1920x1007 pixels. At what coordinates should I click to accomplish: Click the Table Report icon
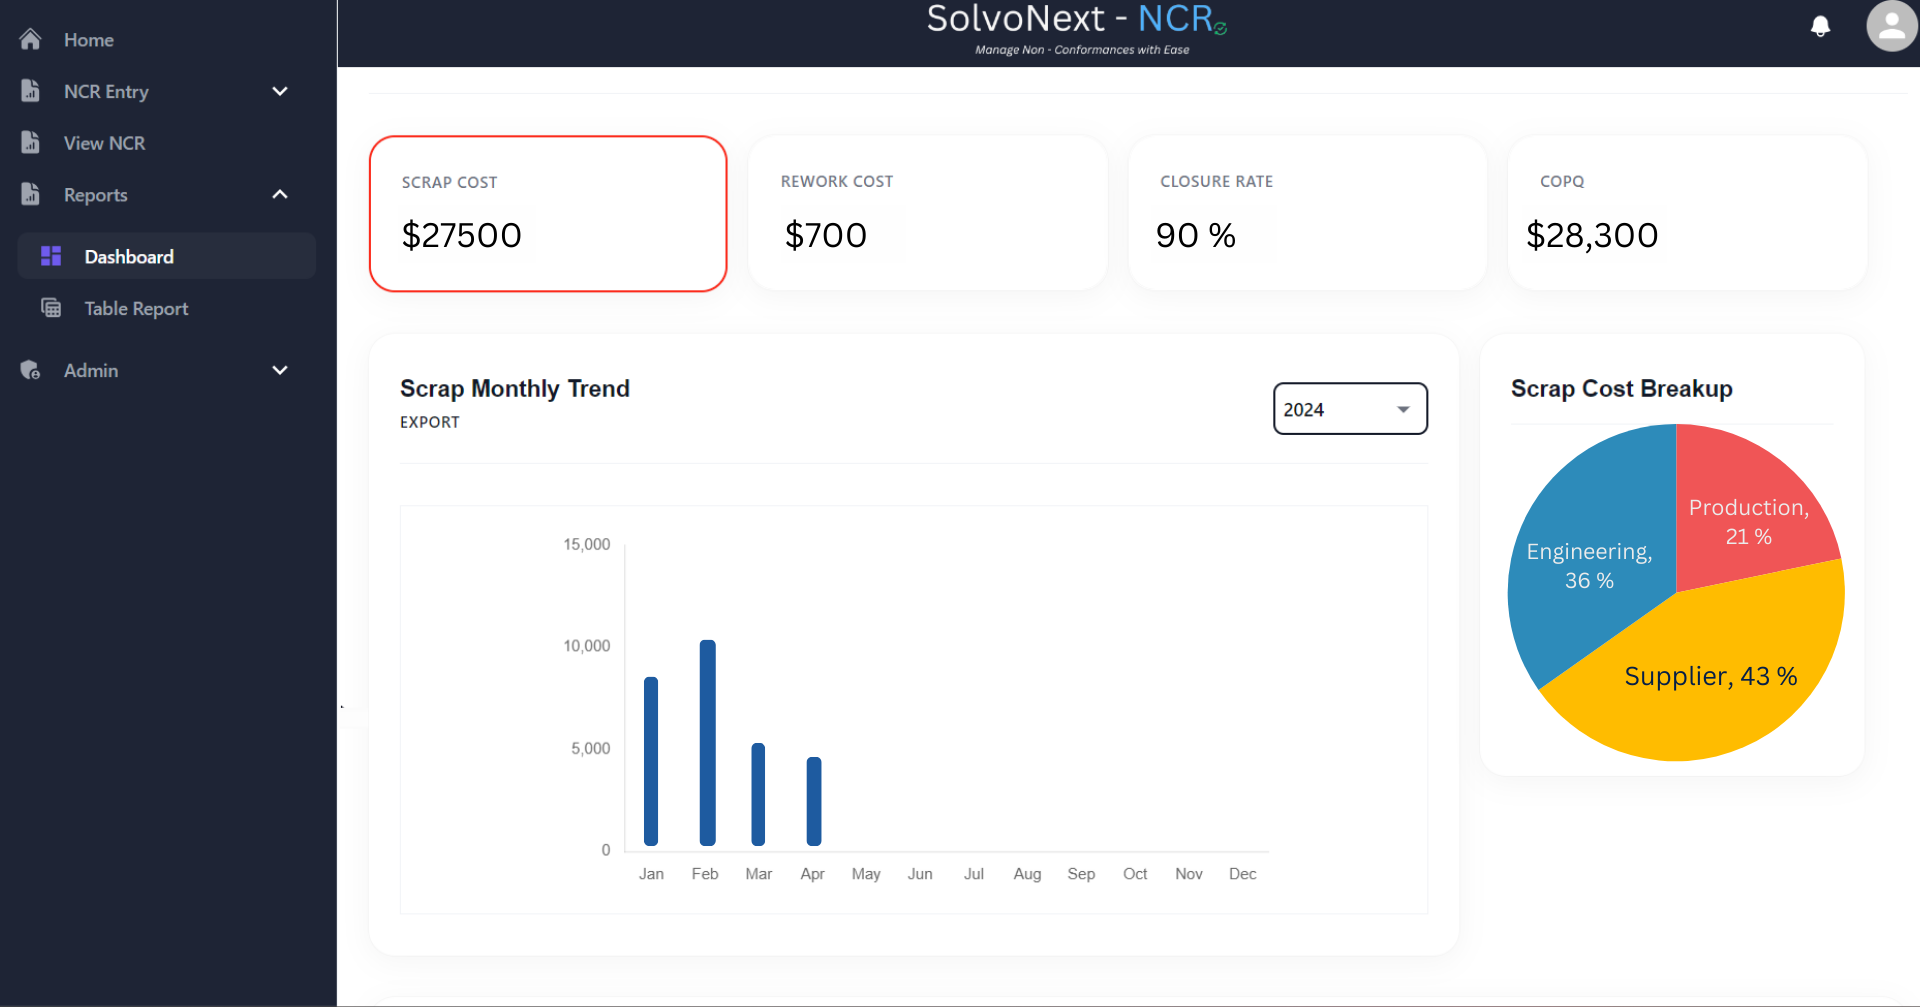tap(50, 308)
